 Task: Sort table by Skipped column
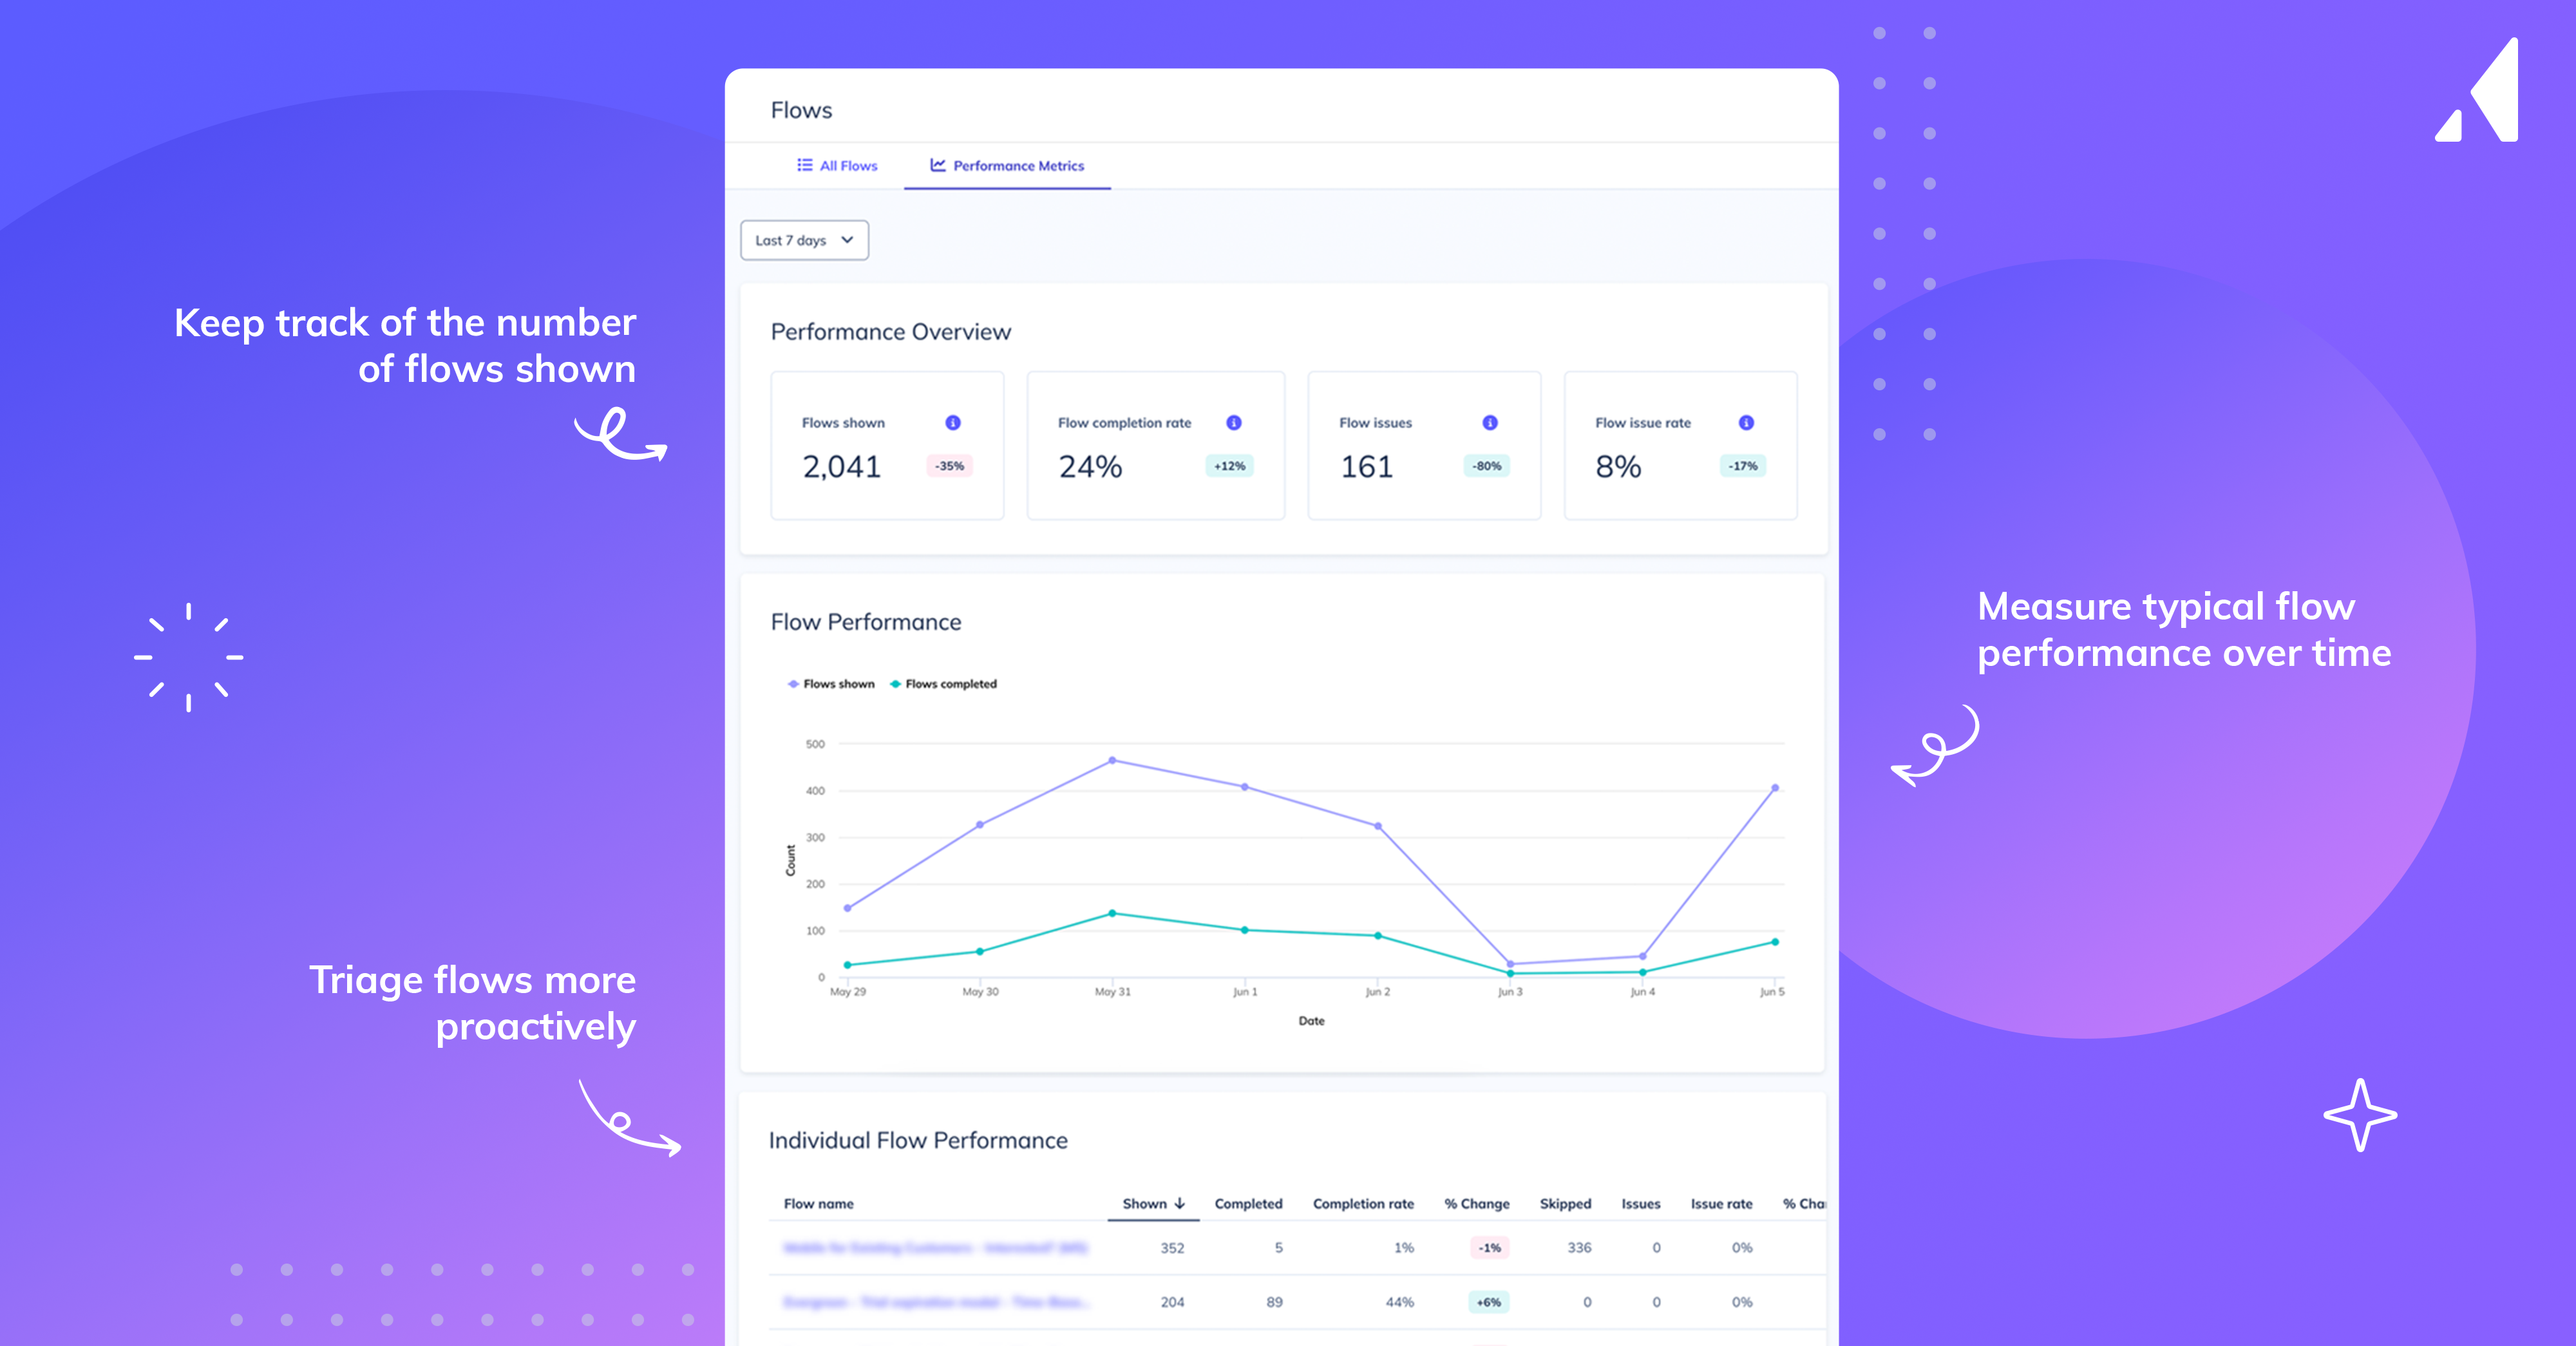coord(1565,1204)
